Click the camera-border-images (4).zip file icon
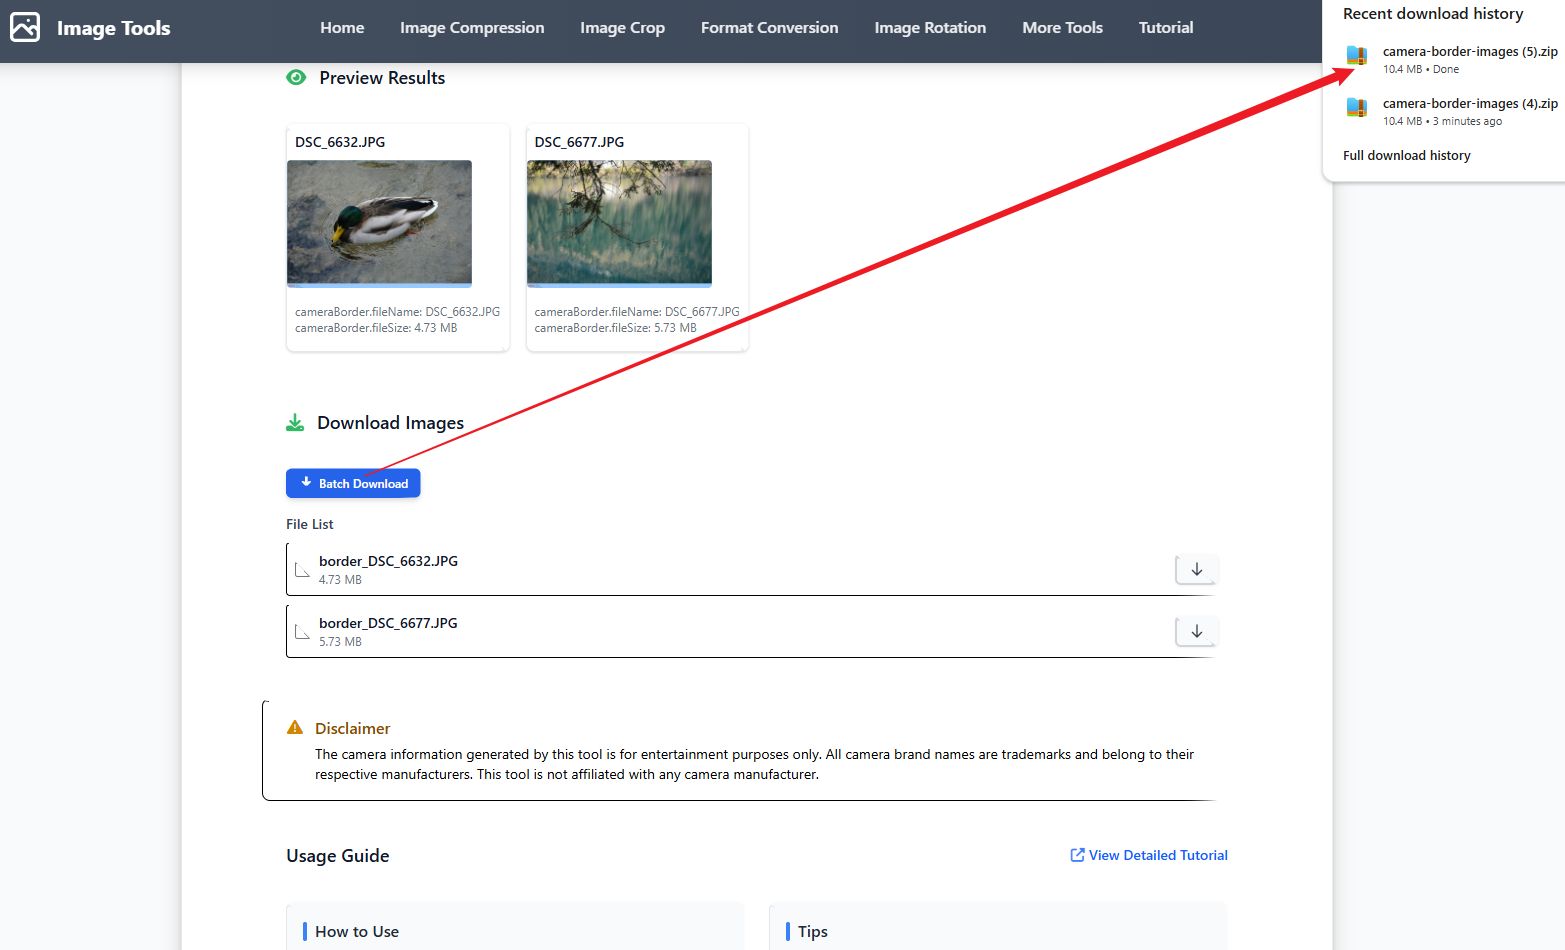The image size is (1565, 950). 1357,108
